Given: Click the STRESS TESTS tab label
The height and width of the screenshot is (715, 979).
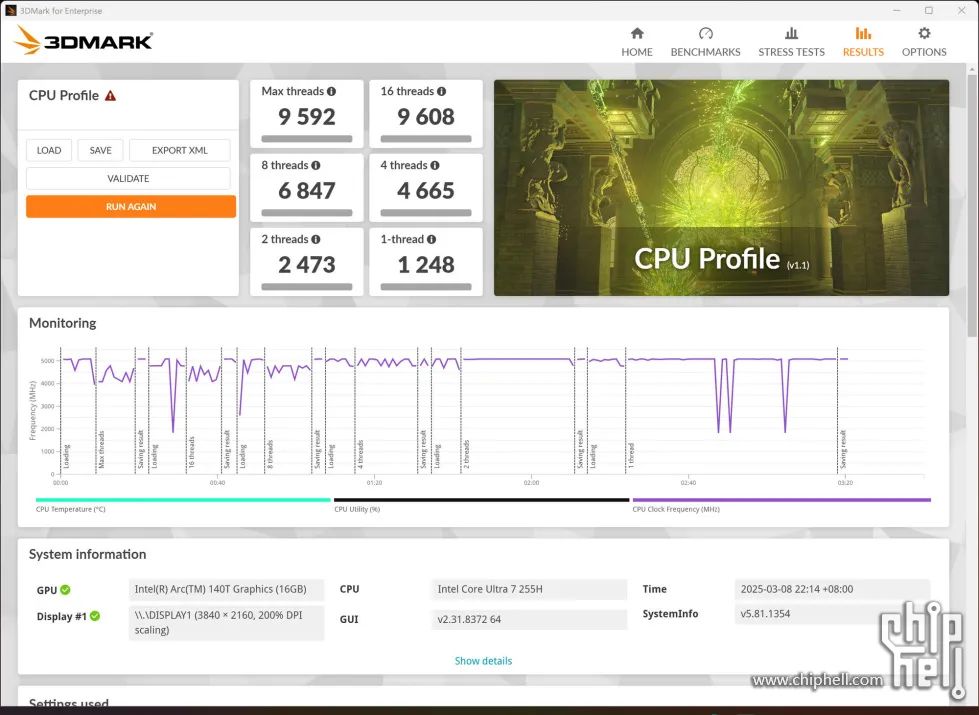Looking at the screenshot, I should tap(791, 52).
